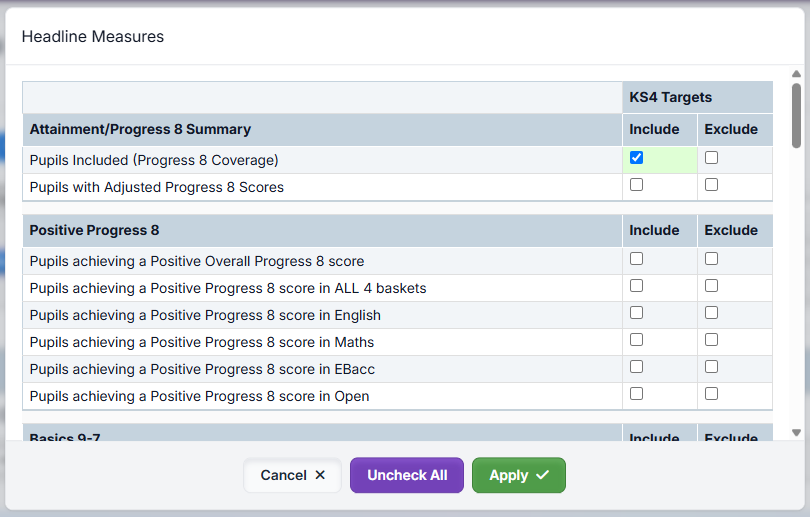This screenshot has height=517, width=810.
Task: Tick Exclude for Pupils Included (Progress 8 Coverage)
Action: point(711,158)
